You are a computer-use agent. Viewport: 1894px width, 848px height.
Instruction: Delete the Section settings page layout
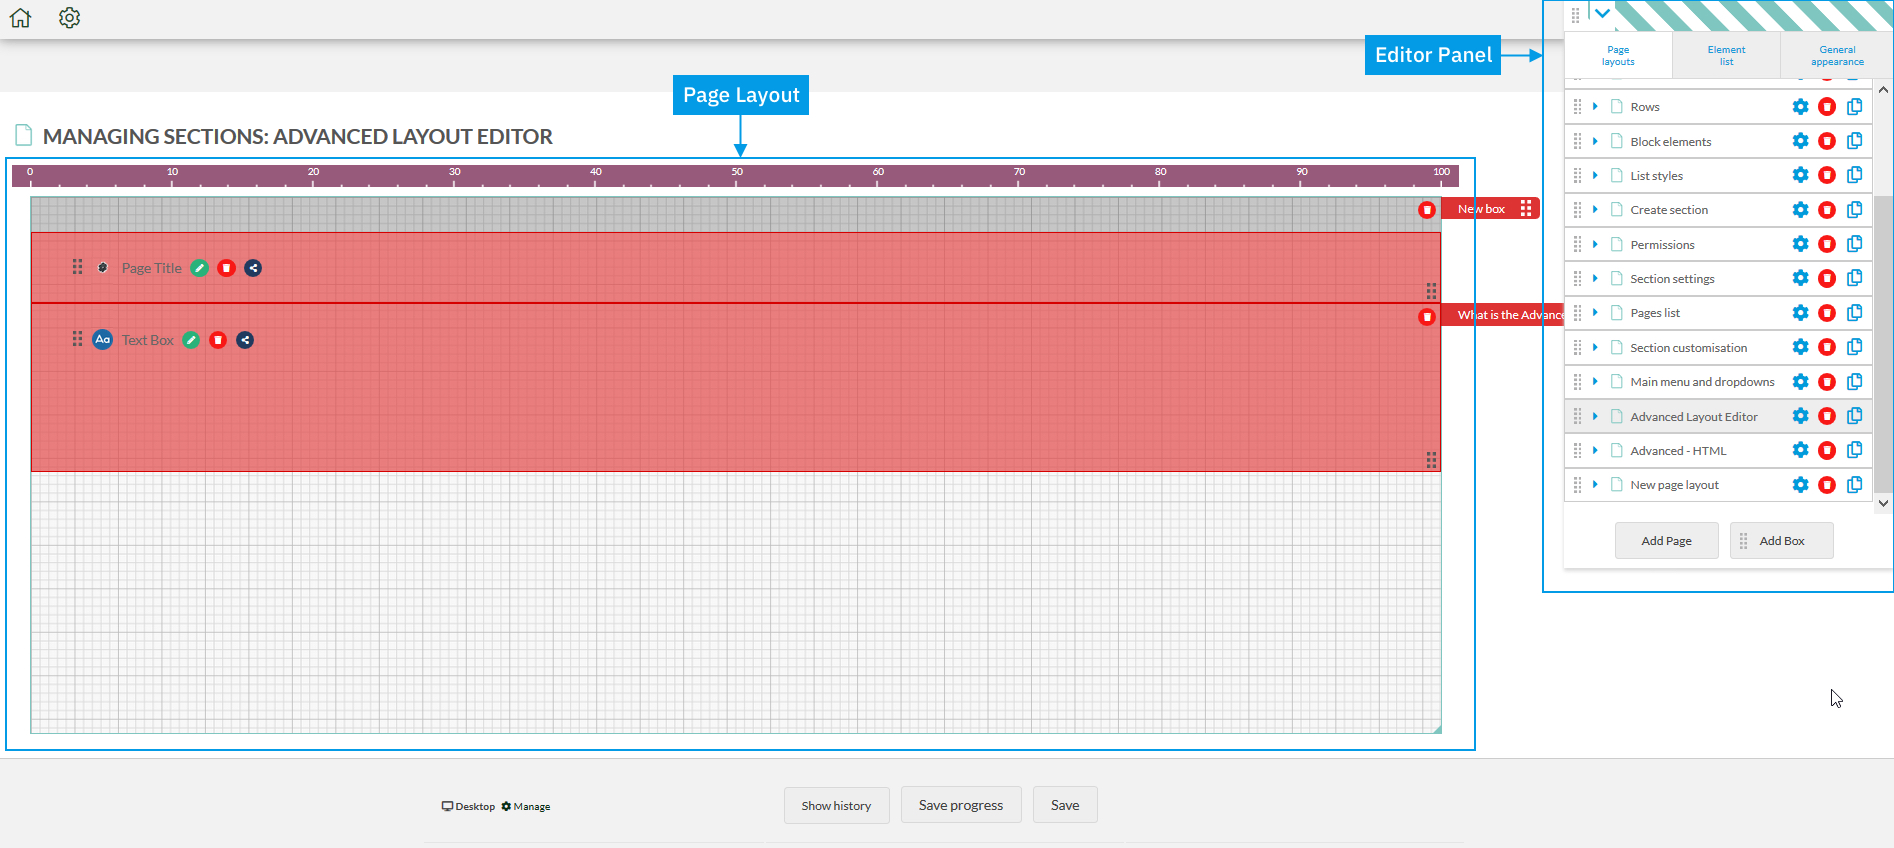[1827, 278]
